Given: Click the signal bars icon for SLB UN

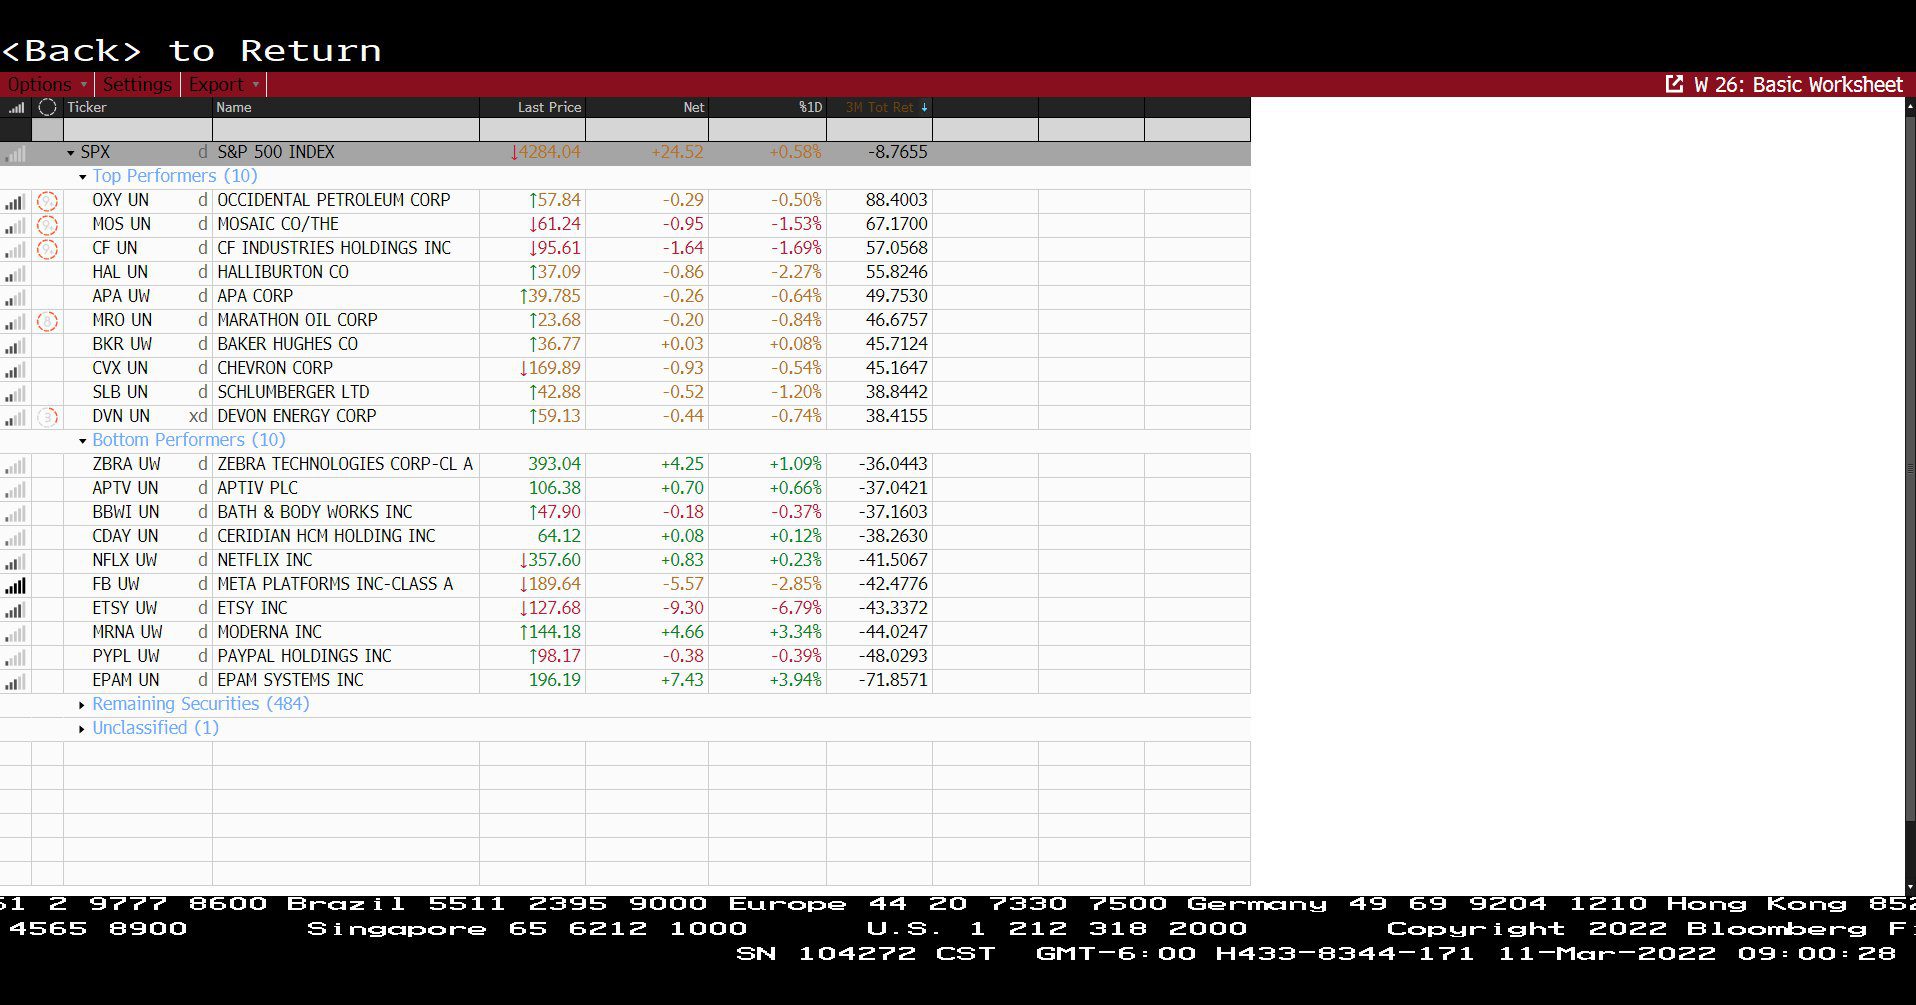Looking at the screenshot, I should tap(15, 394).
